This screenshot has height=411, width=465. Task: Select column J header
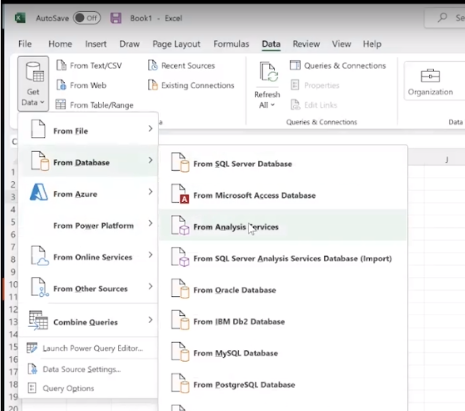point(447,160)
